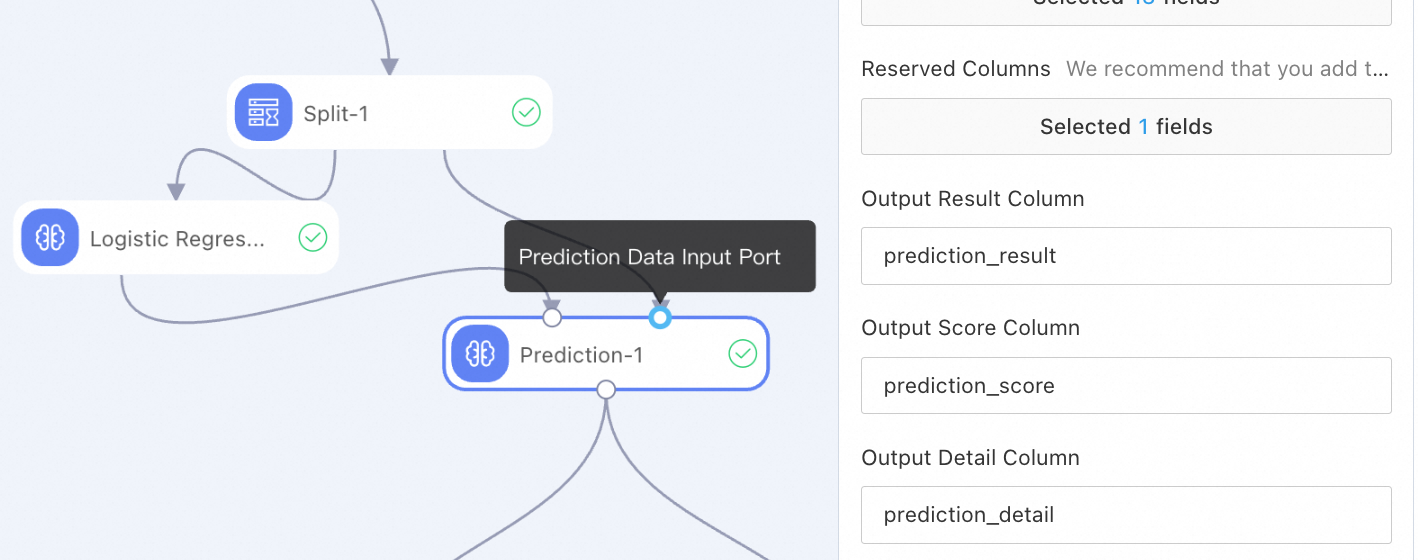Click the Reserved Columns recommendation hint text
The width and height of the screenshot is (1418, 560).
pos(1227,69)
